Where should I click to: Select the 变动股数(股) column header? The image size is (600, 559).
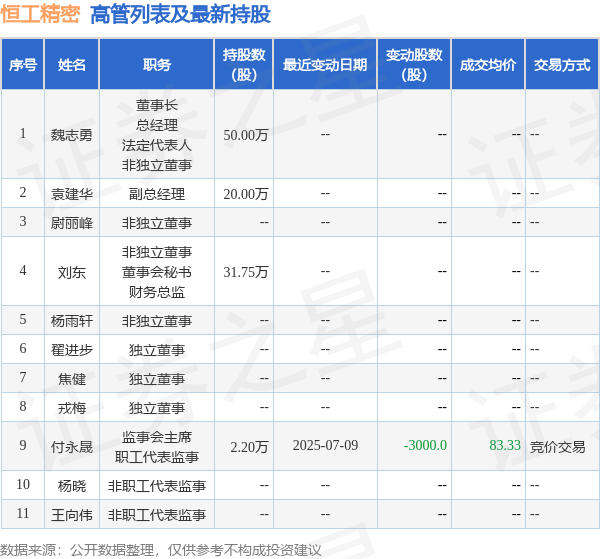click(414, 65)
